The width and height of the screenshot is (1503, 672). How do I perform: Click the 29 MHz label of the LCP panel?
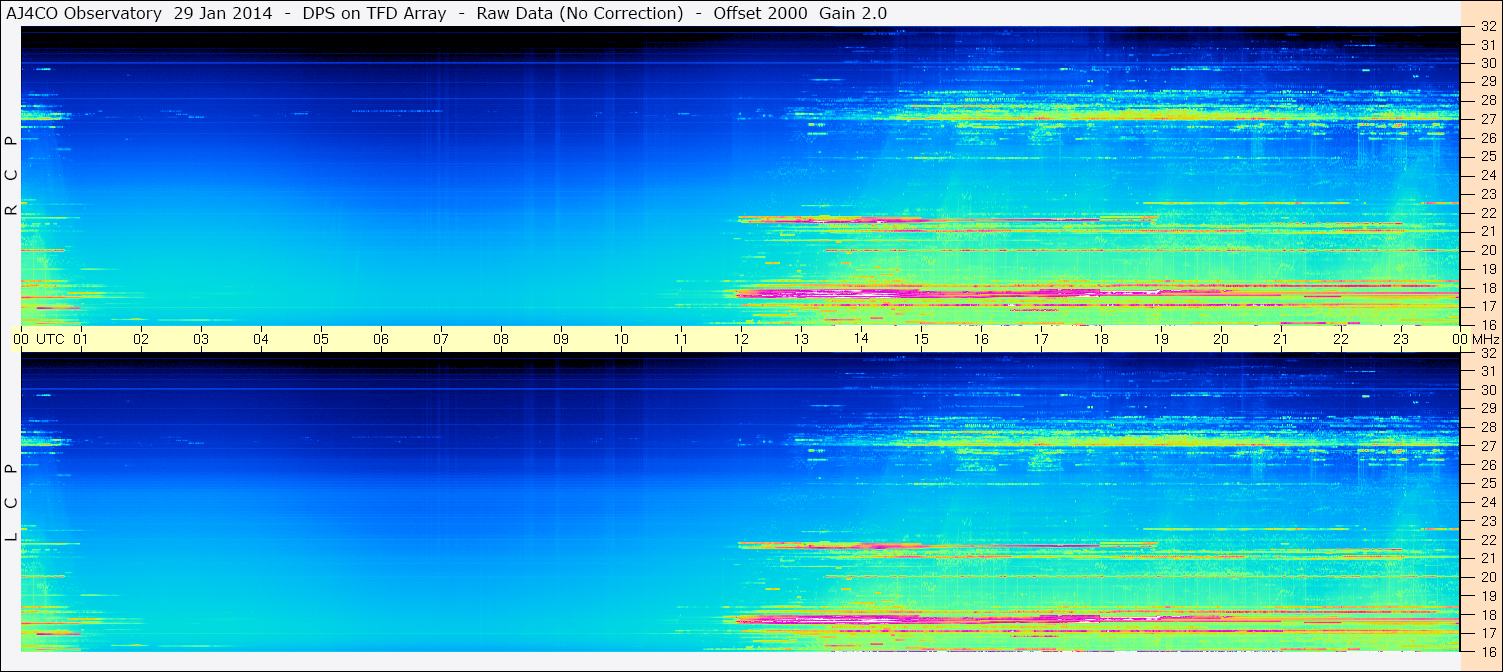pyautogui.click(x=1487, y=408)
